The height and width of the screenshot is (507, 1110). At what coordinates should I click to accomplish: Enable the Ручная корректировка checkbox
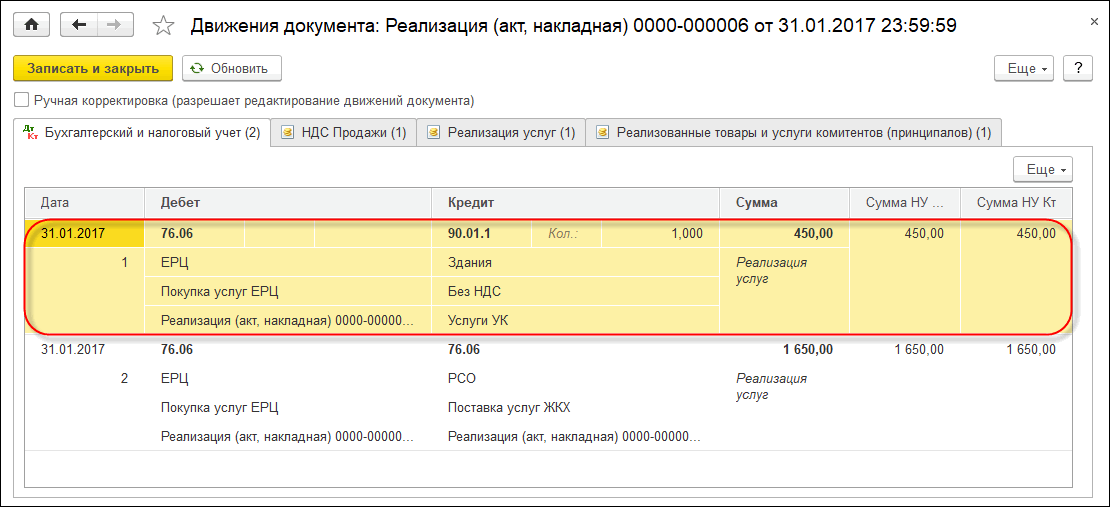pyautogui.click(x=21, y=101)
